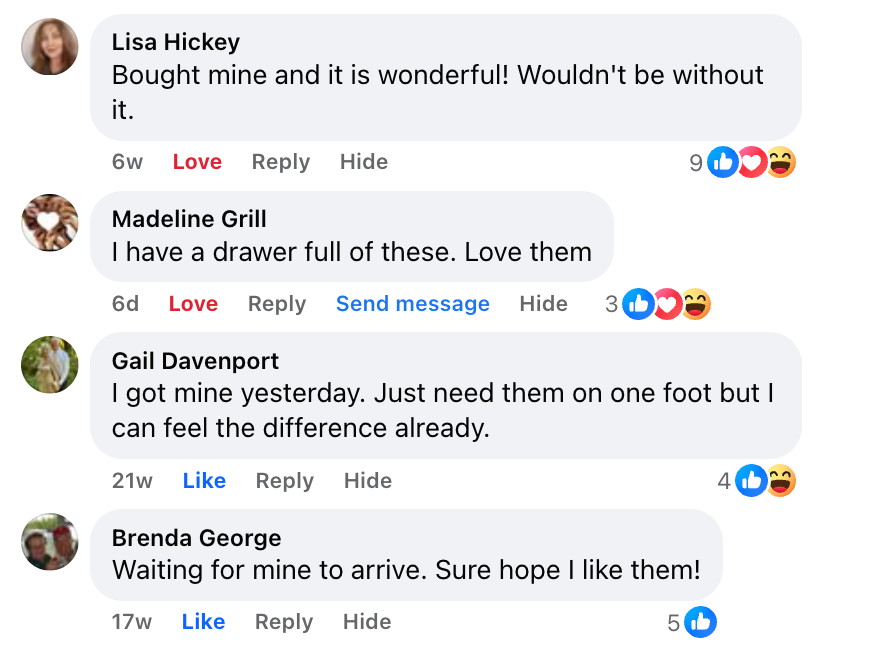Like Brenda George's comment
This screenshot has height=648, width=880.
203,622
